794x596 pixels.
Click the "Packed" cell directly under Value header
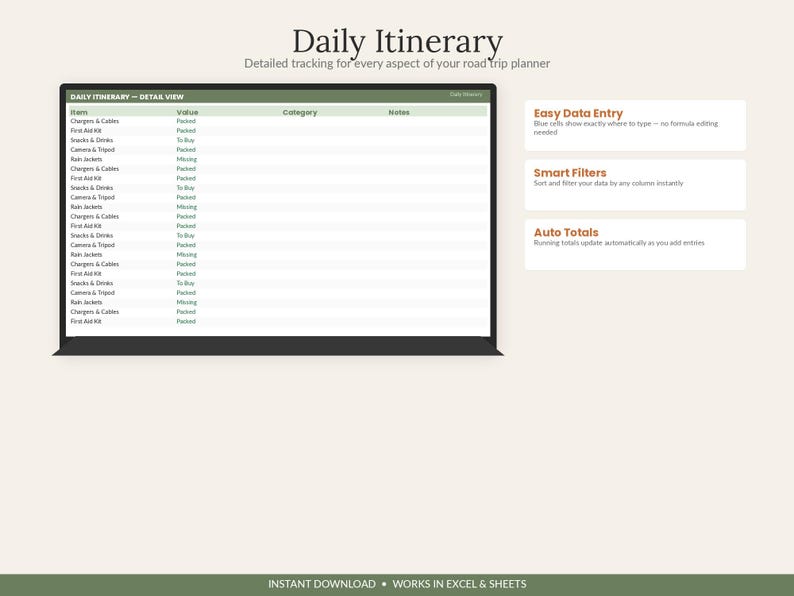tap(186, 121)
